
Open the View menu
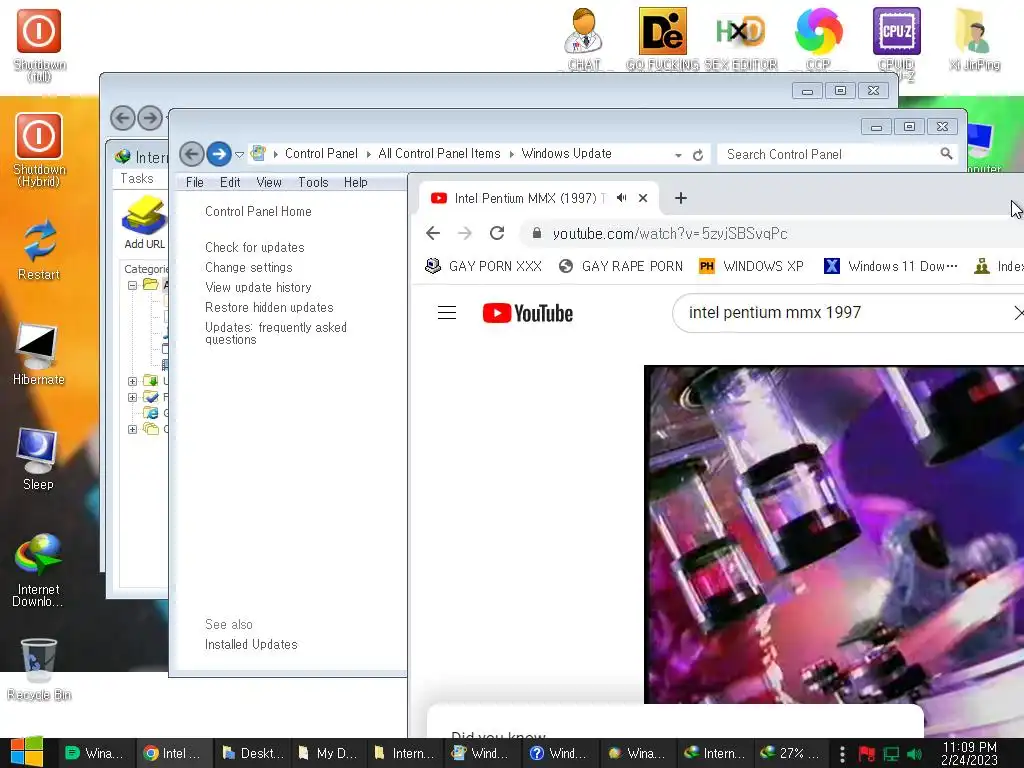coord(268,182)
